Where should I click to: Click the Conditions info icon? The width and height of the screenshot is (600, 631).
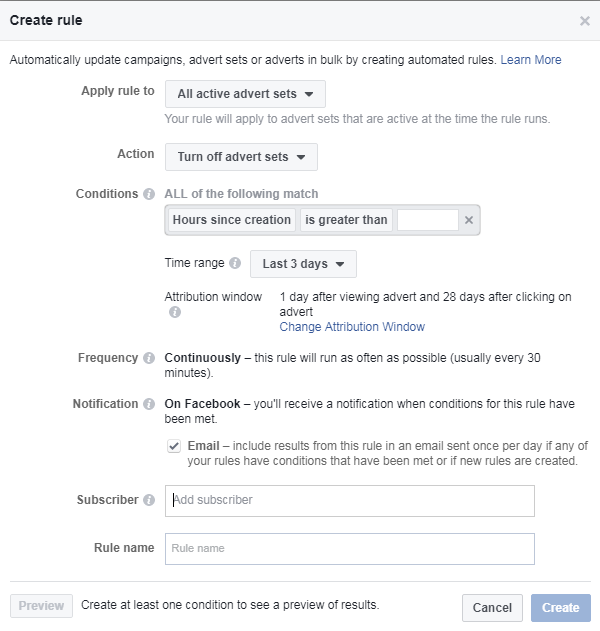149,194
